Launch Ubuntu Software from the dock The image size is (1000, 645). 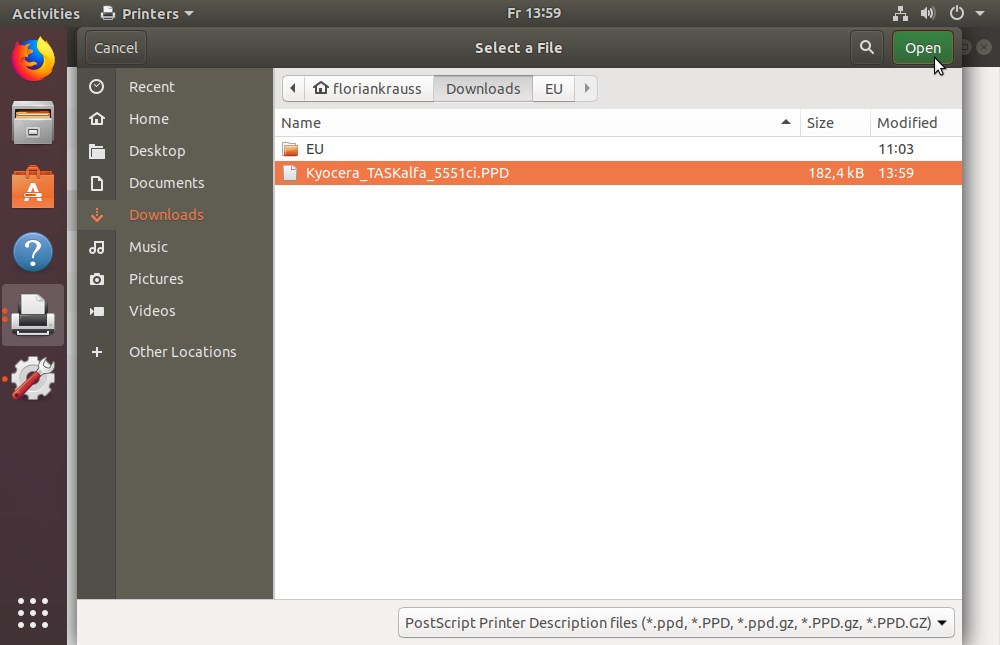pyautogui.click(x=33, y=187)
